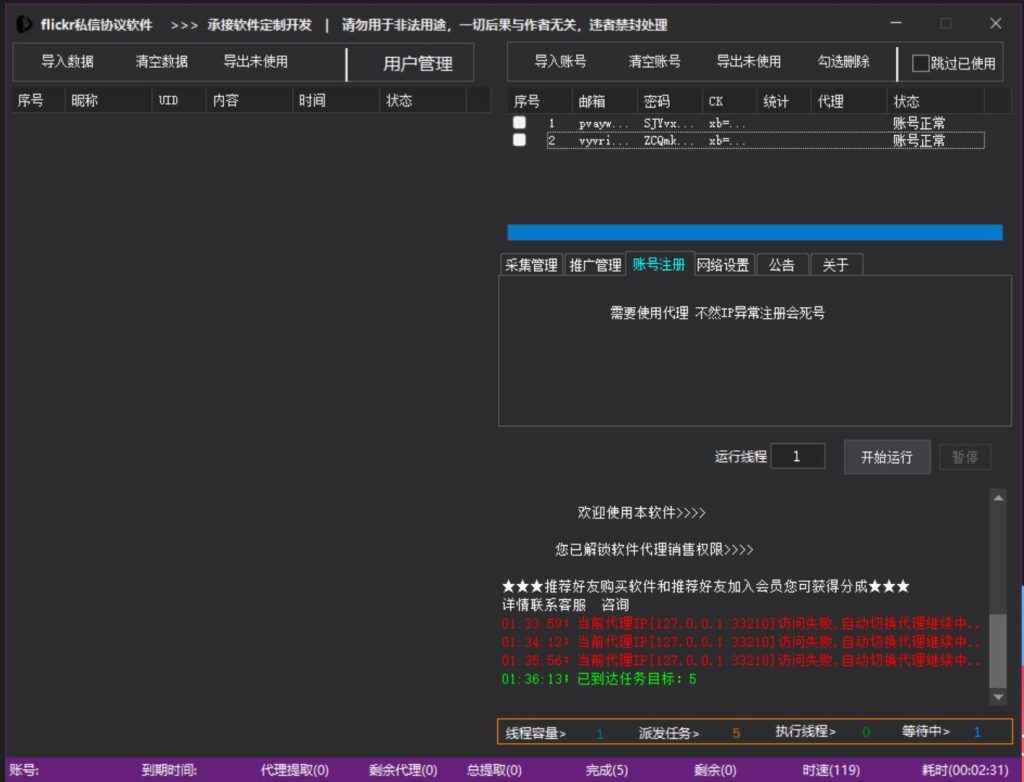Open 用户管理 panel
1024x782 pixels.
coord(418,64)
